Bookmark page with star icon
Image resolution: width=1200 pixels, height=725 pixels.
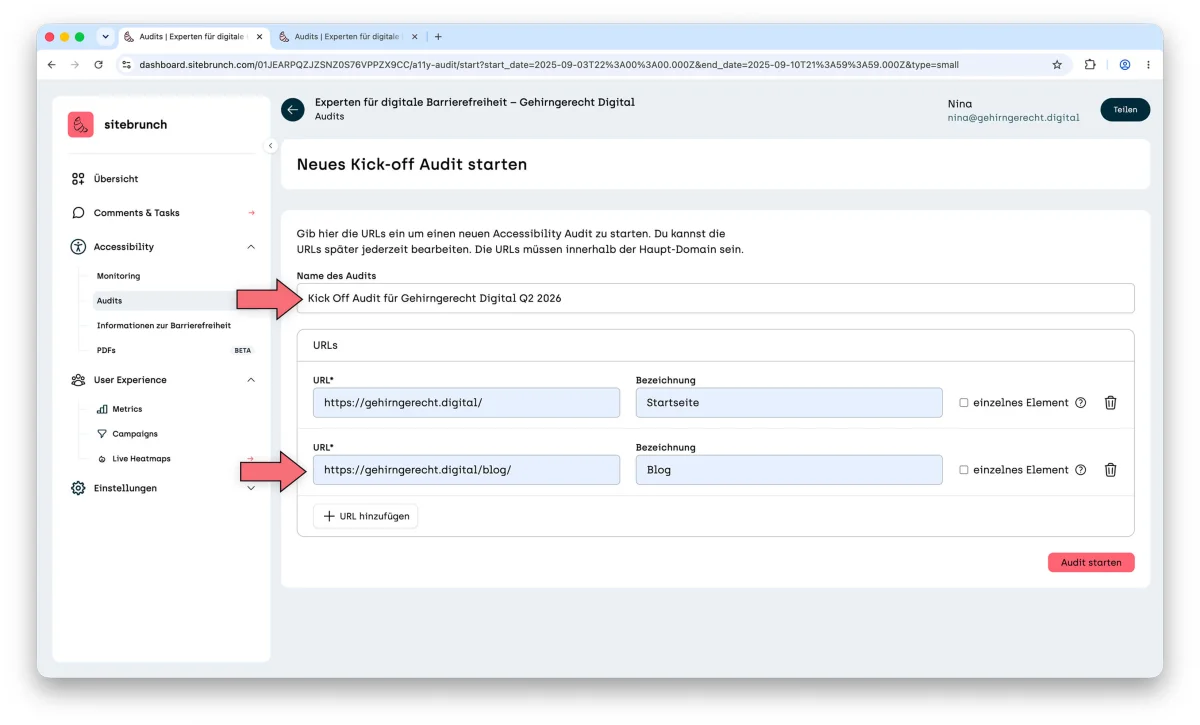[x=1057, y=64]
